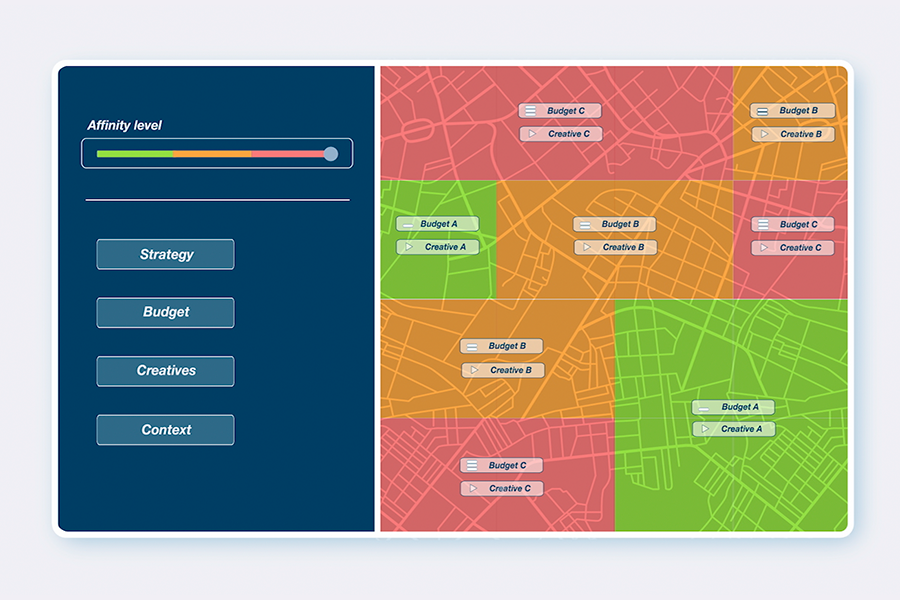
Task: Select Budget C label in right-side red zone
Action: tap(798, 224)
